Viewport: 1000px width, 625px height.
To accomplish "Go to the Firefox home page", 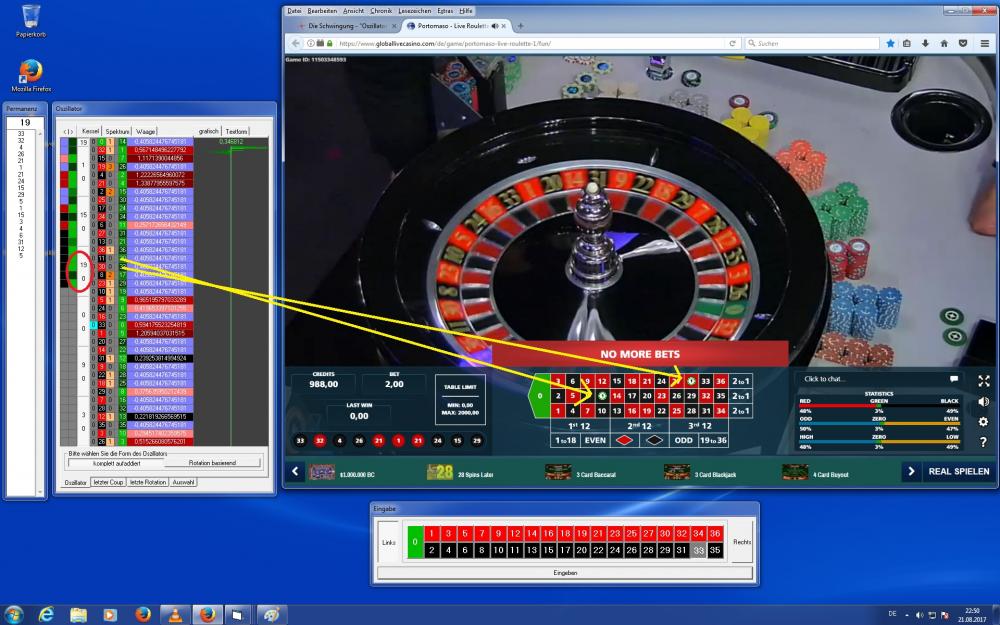I will tap(944, 43).
